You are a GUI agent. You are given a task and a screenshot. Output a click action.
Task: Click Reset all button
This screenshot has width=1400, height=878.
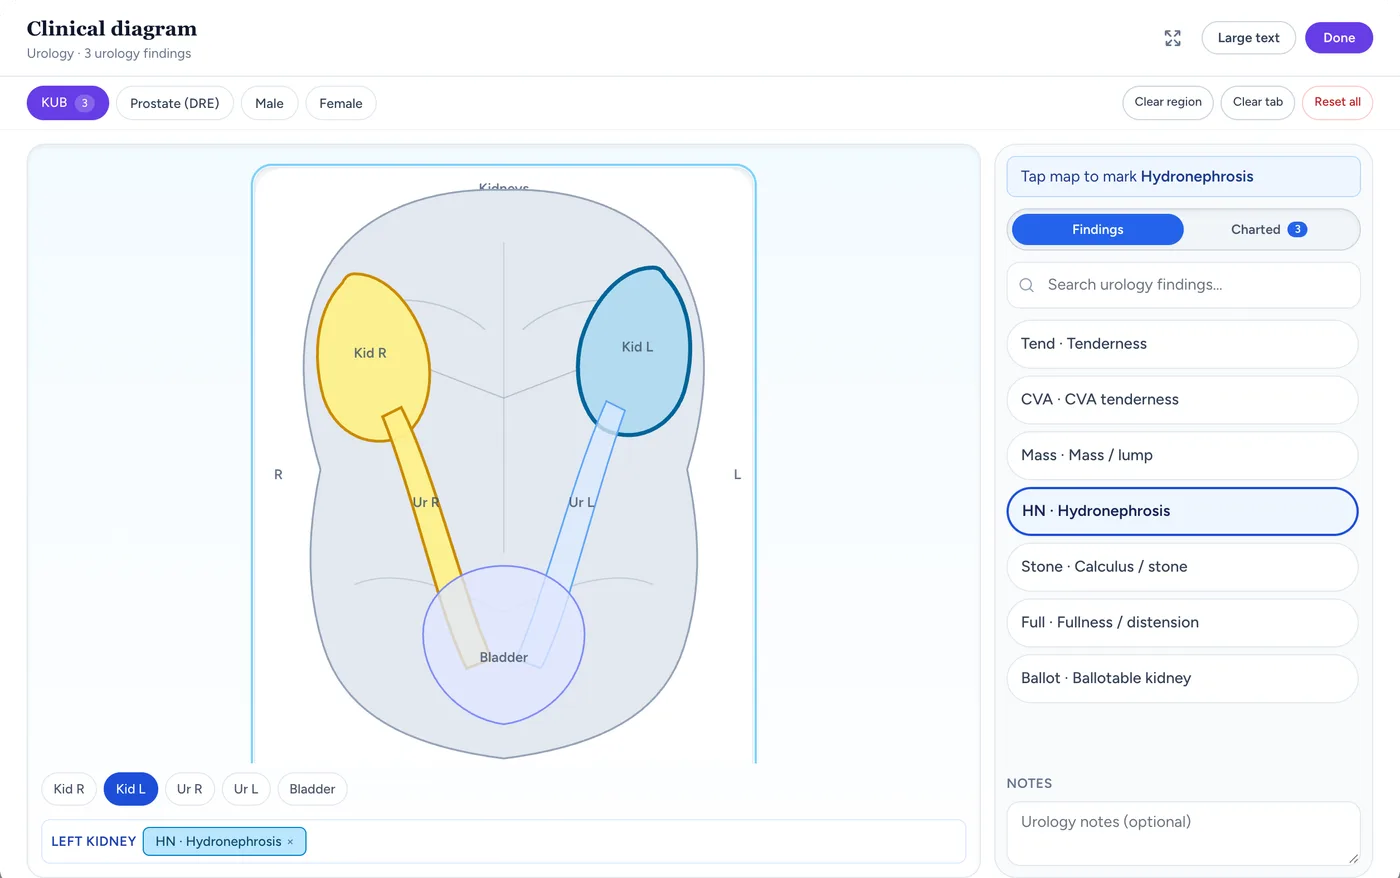pos(1337,102)
